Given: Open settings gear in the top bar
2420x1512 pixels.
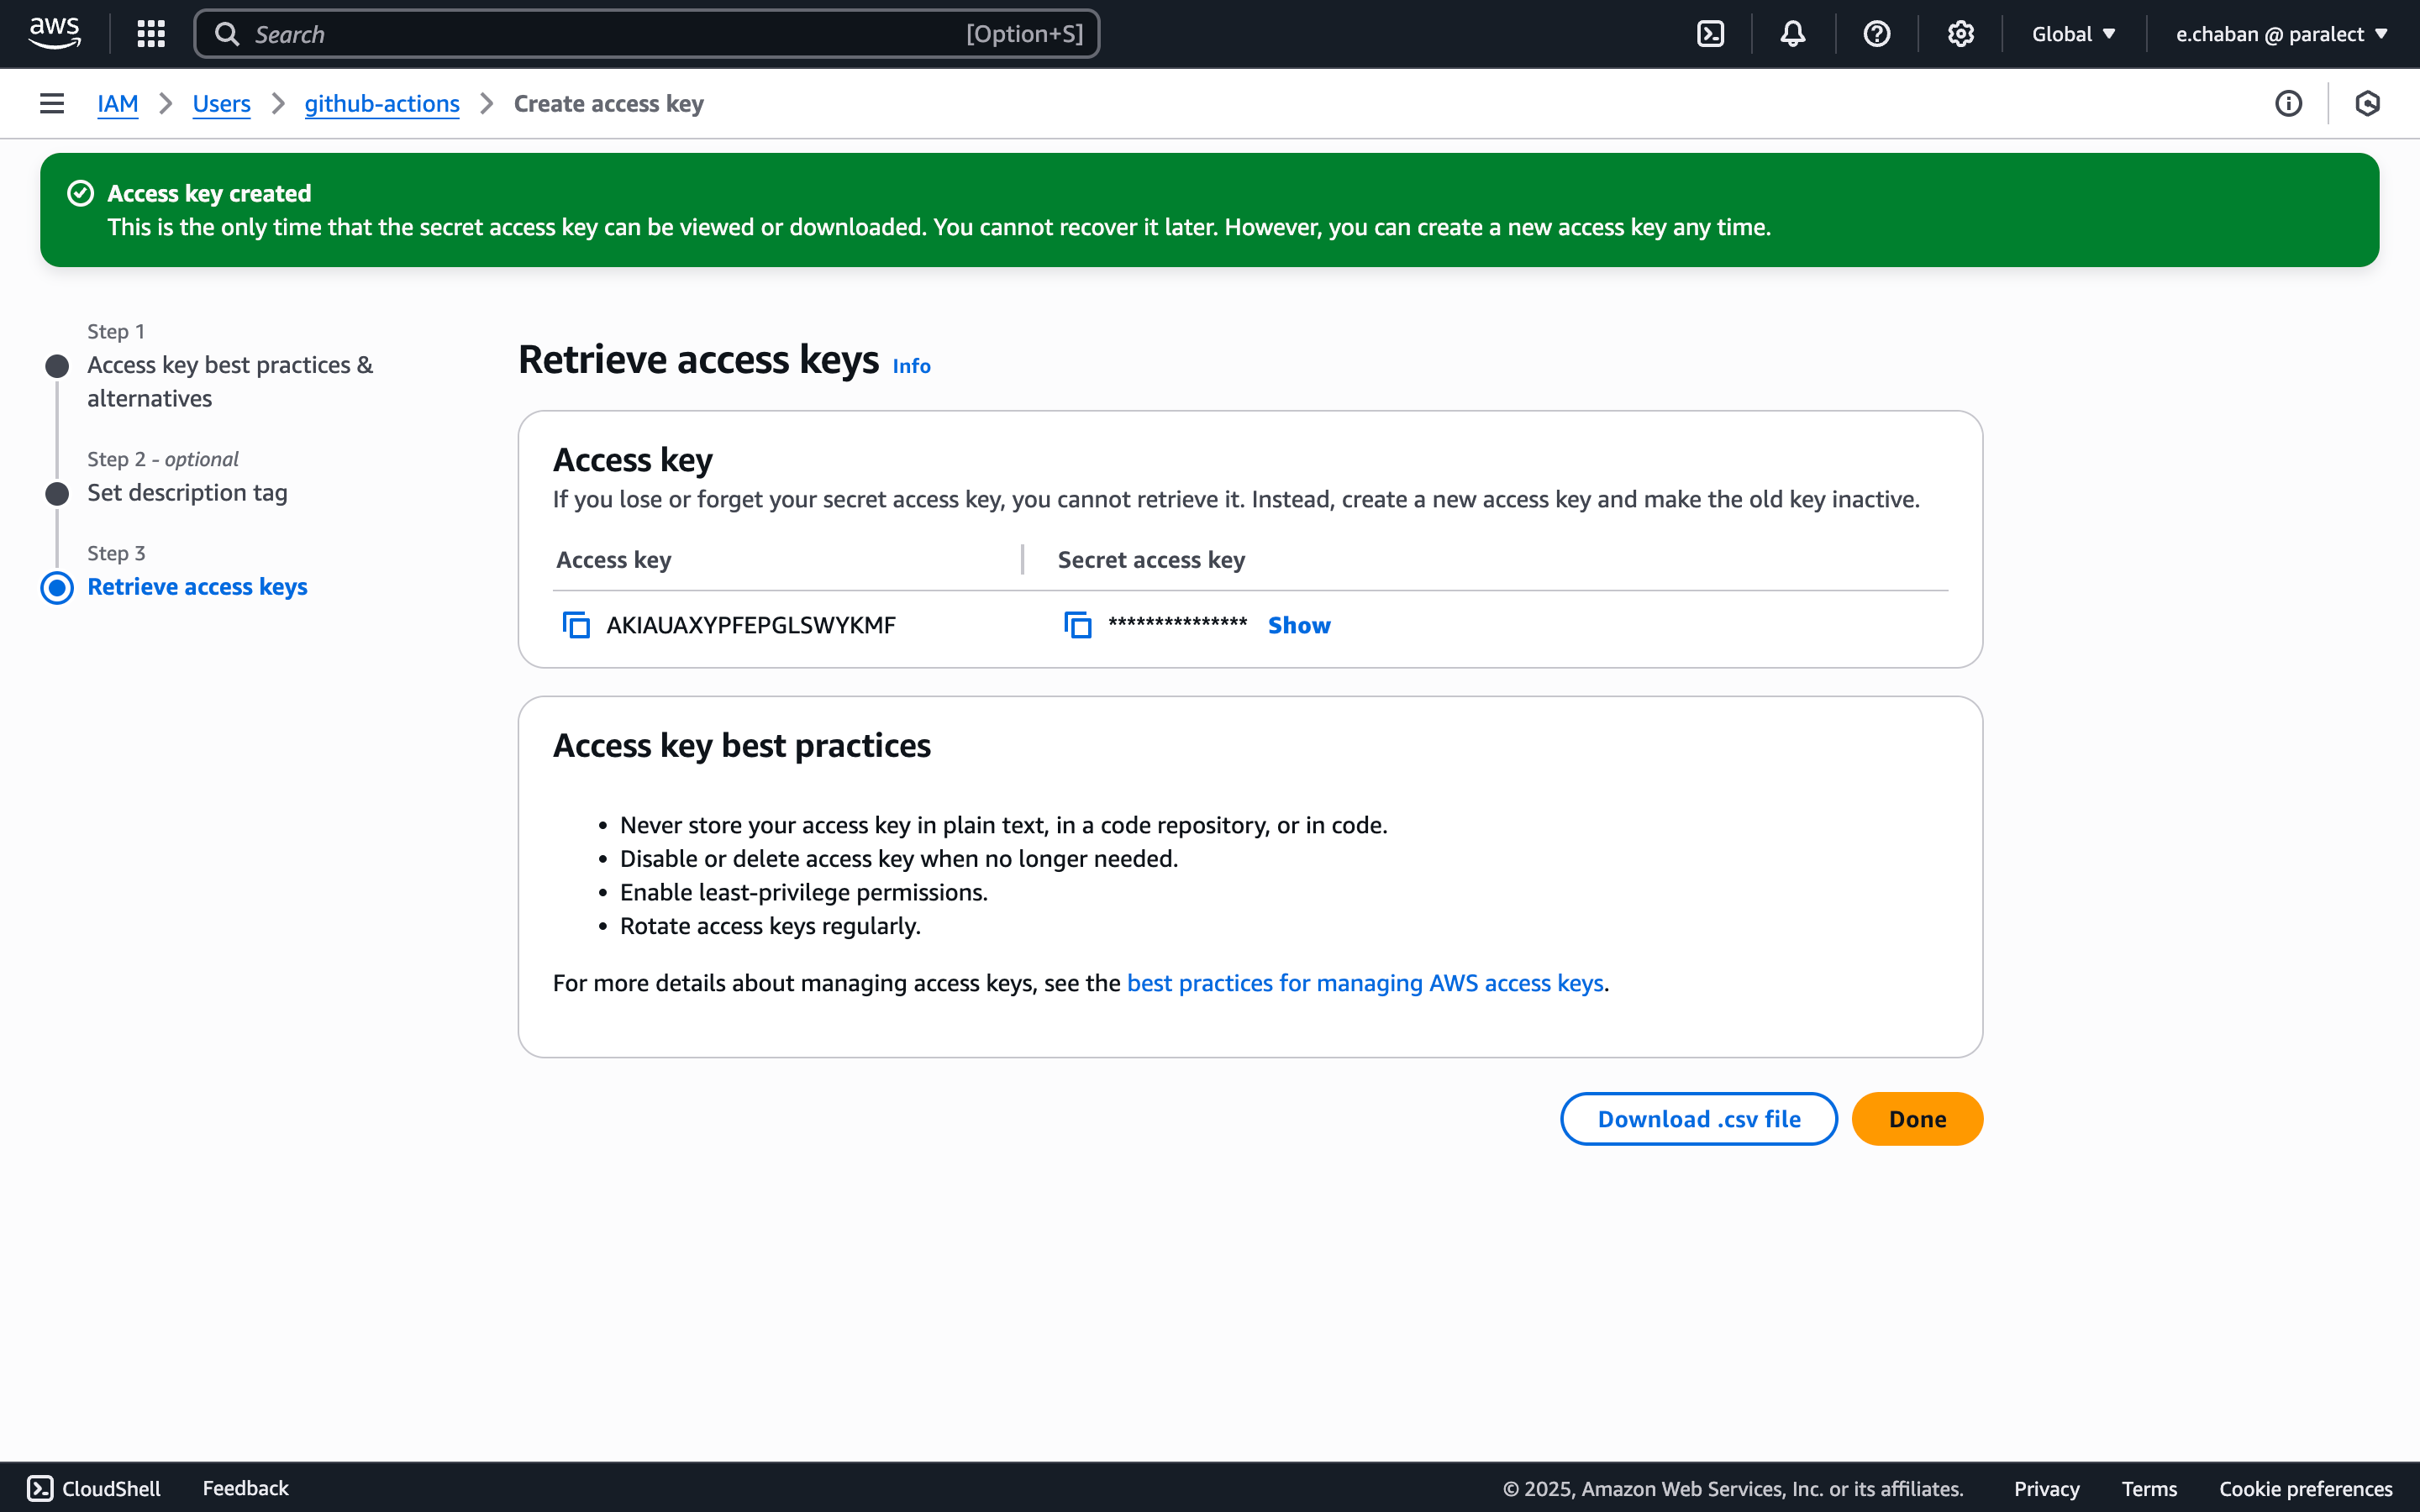Looking at the screenshot, I should 1960,34.
